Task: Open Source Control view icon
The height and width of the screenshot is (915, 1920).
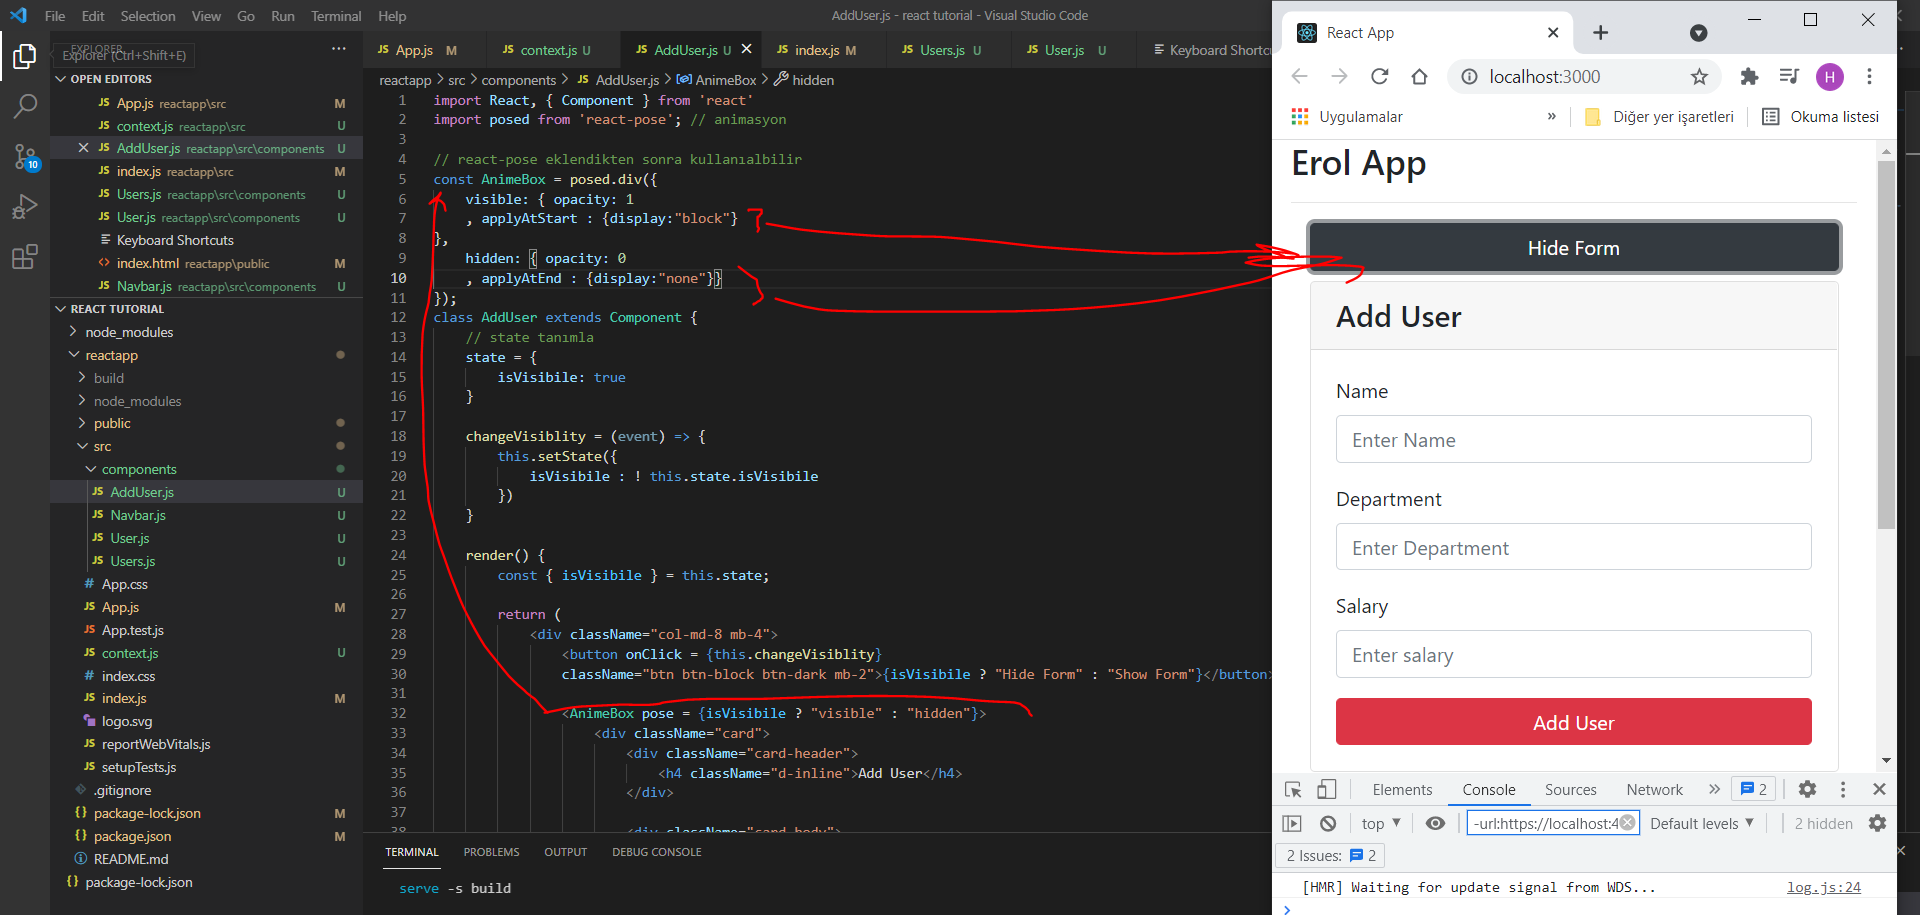Action: coord(25,156)
